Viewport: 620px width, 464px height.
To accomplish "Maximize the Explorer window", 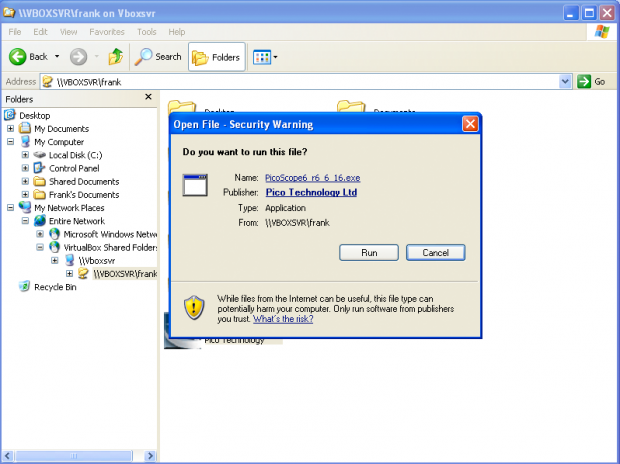I will click(589, 13).
